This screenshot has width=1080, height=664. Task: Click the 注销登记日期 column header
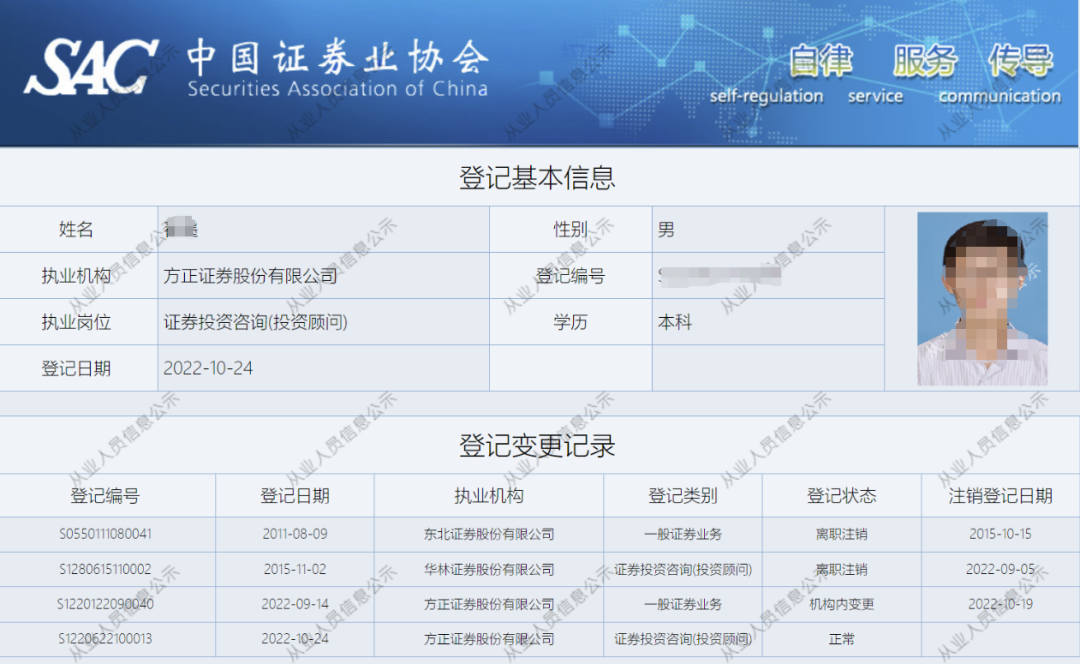click(1000, 496)
